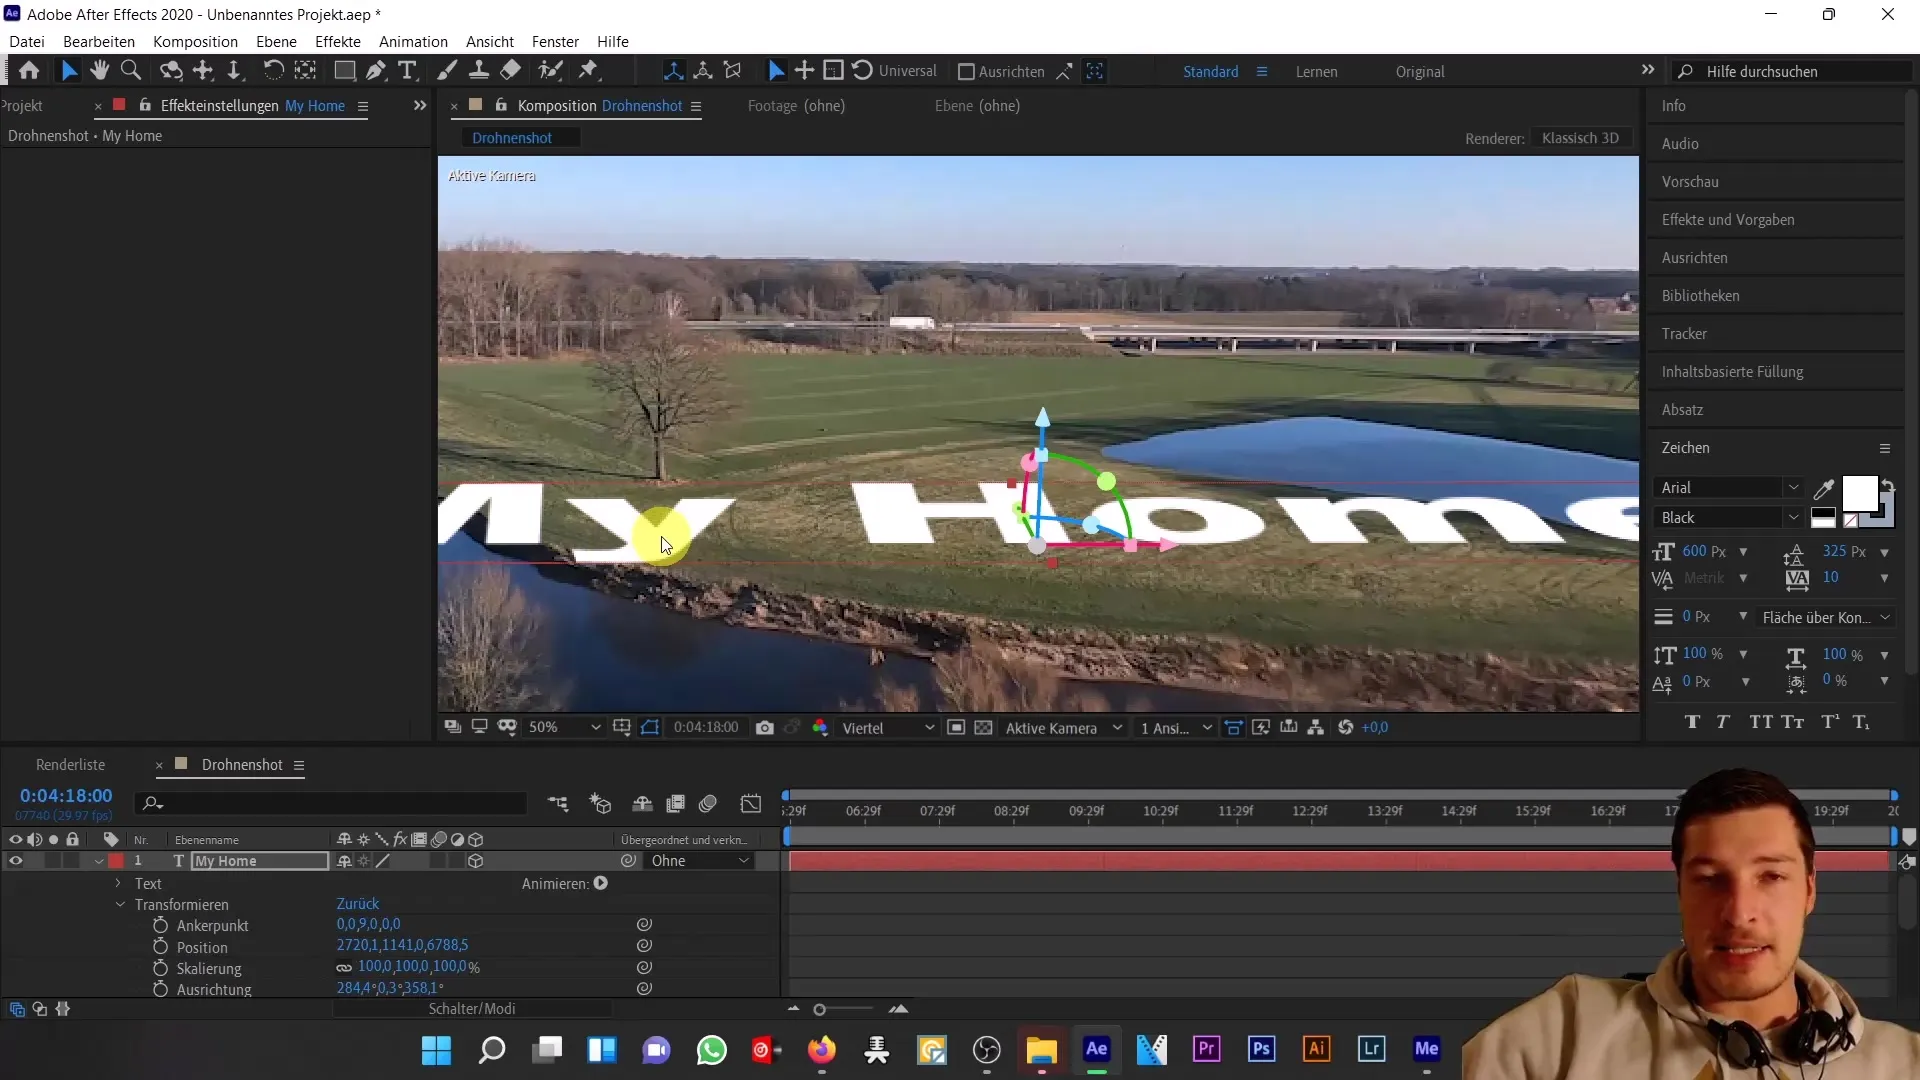The height and width of the screenshot is (1080, 1920).
Task: Click the Zurück reset button for Transform
Action: [356, 903]
